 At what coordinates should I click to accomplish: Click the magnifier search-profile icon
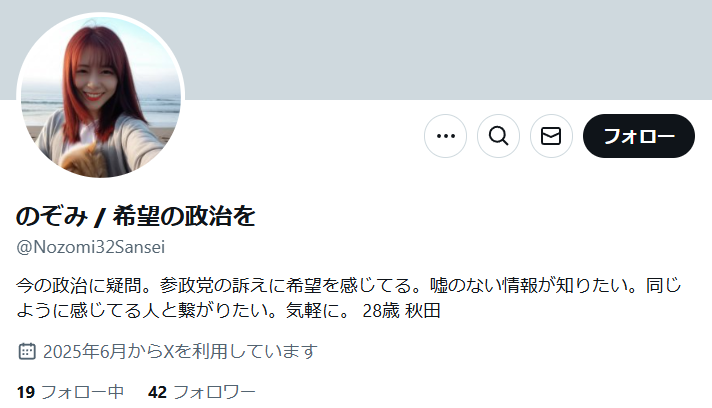pyautogui.click(x=498, y=136)
